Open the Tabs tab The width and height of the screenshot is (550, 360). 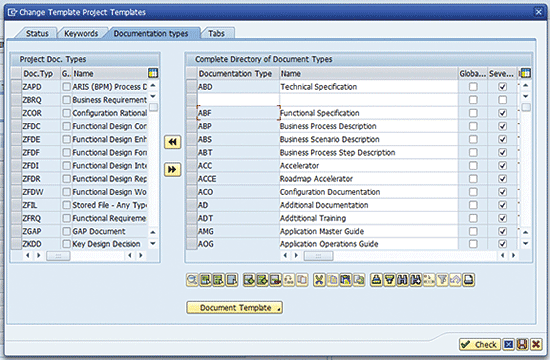tap(216, 33)
